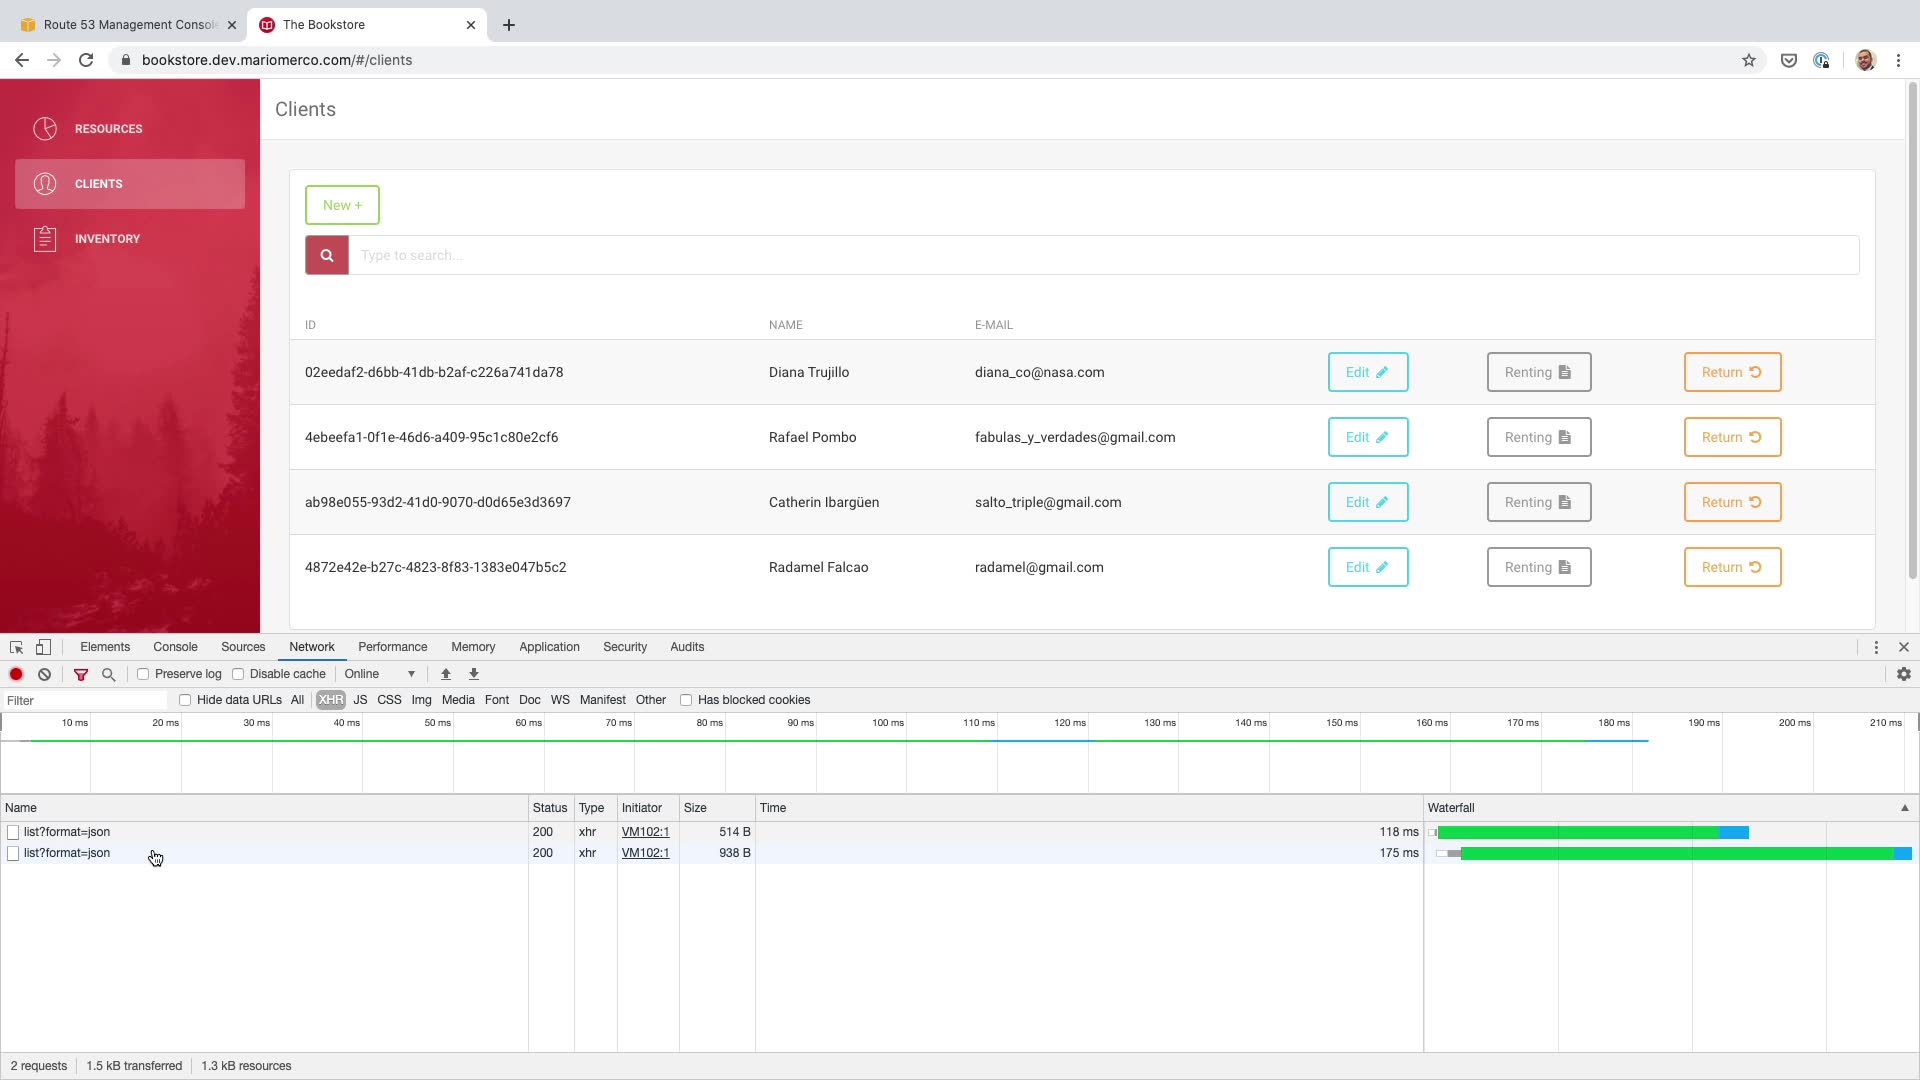
Task: Click the Type to search field
Action: pos(1100,255)
